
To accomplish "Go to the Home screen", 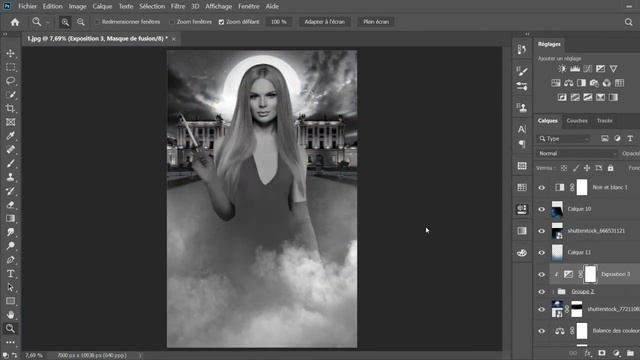I will (x=15, y=22).
